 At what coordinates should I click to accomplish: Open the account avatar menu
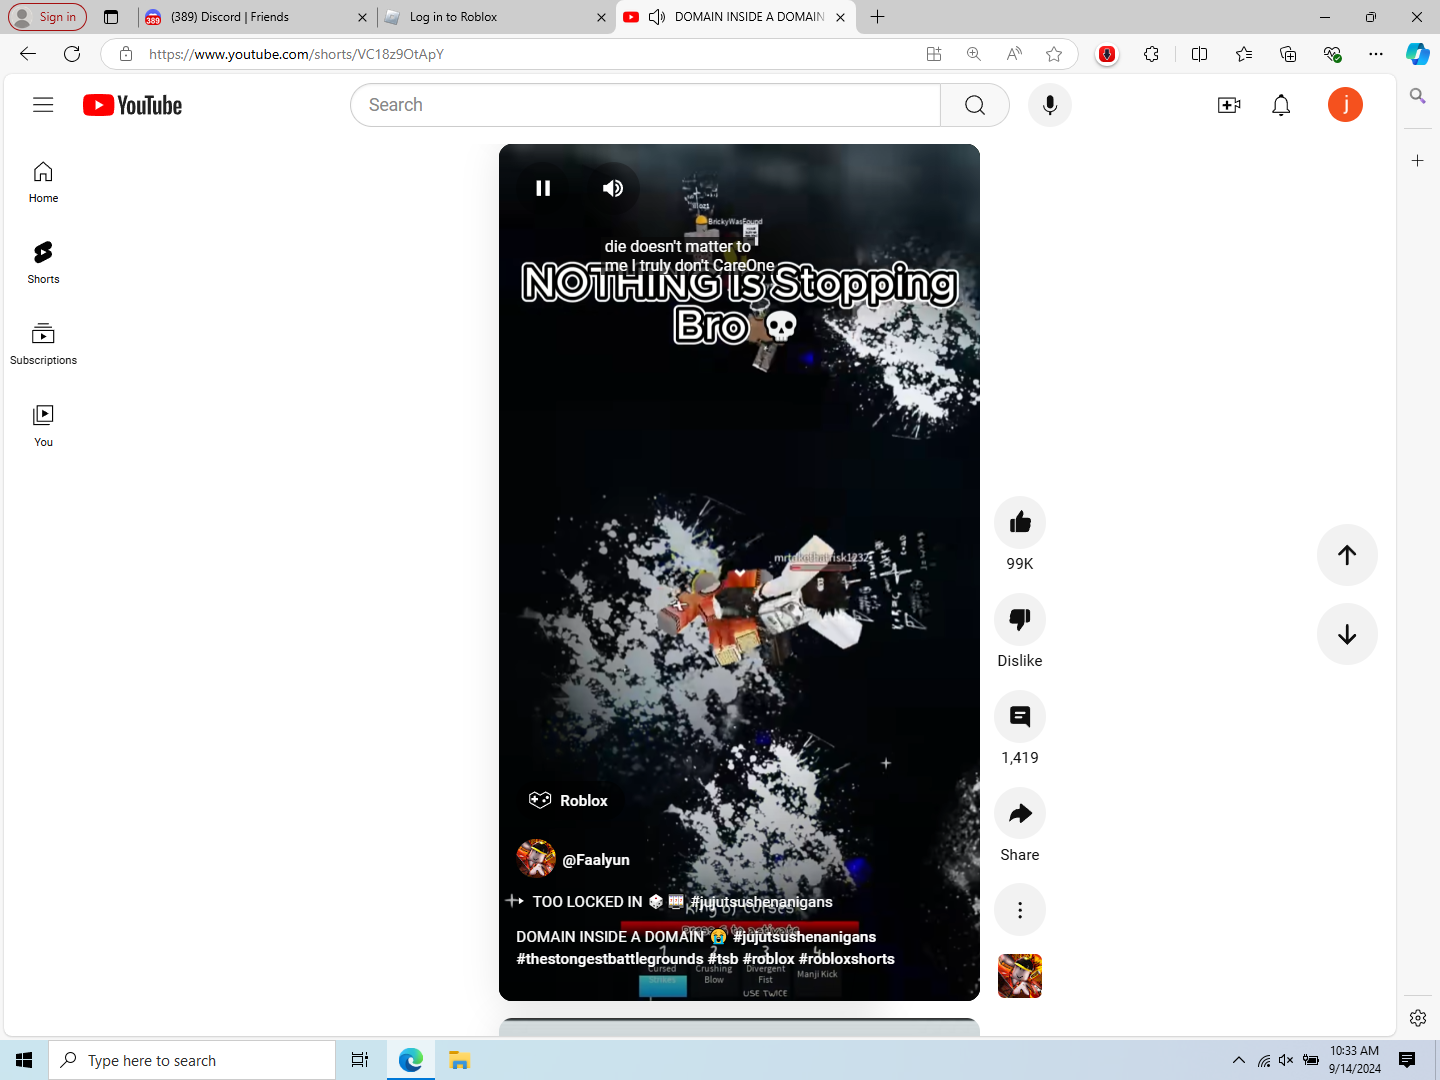1345,105
